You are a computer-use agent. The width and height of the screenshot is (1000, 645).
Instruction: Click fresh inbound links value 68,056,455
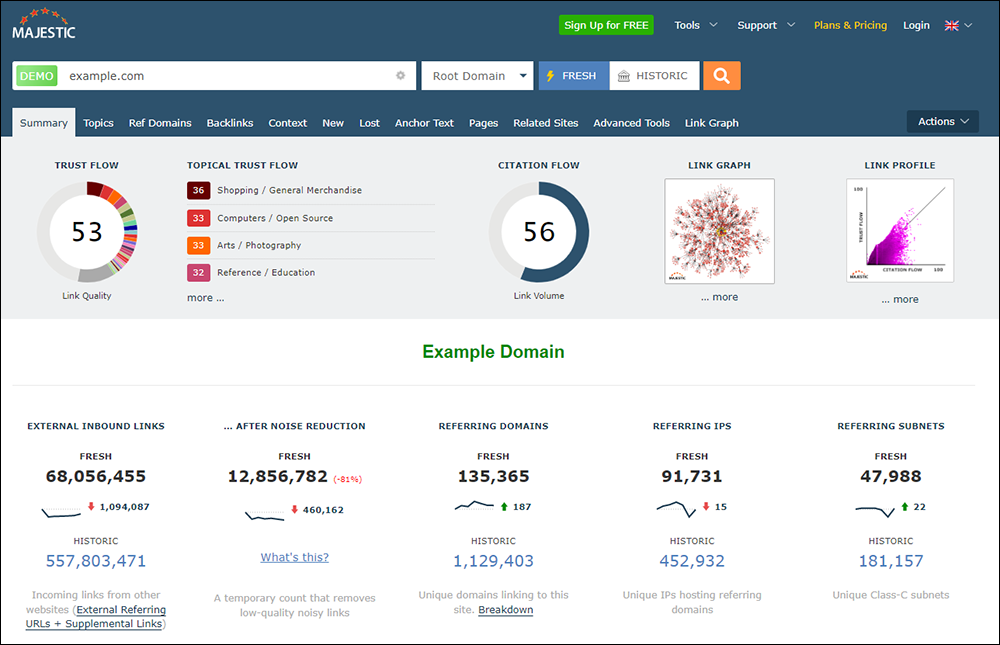point(96,476)
